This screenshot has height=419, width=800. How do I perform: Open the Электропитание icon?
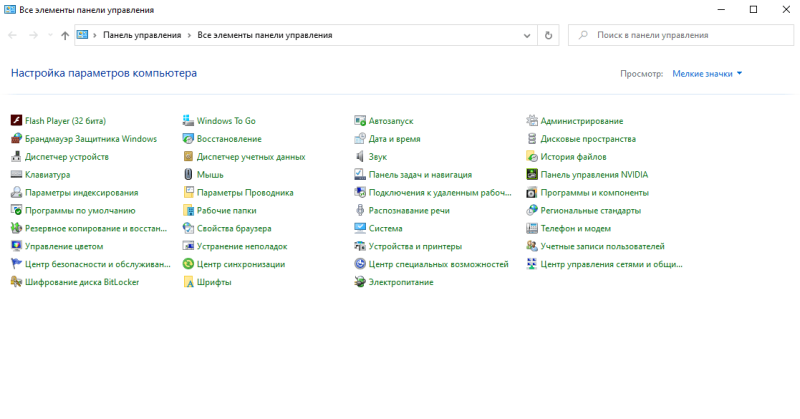[x=360, y=282]
